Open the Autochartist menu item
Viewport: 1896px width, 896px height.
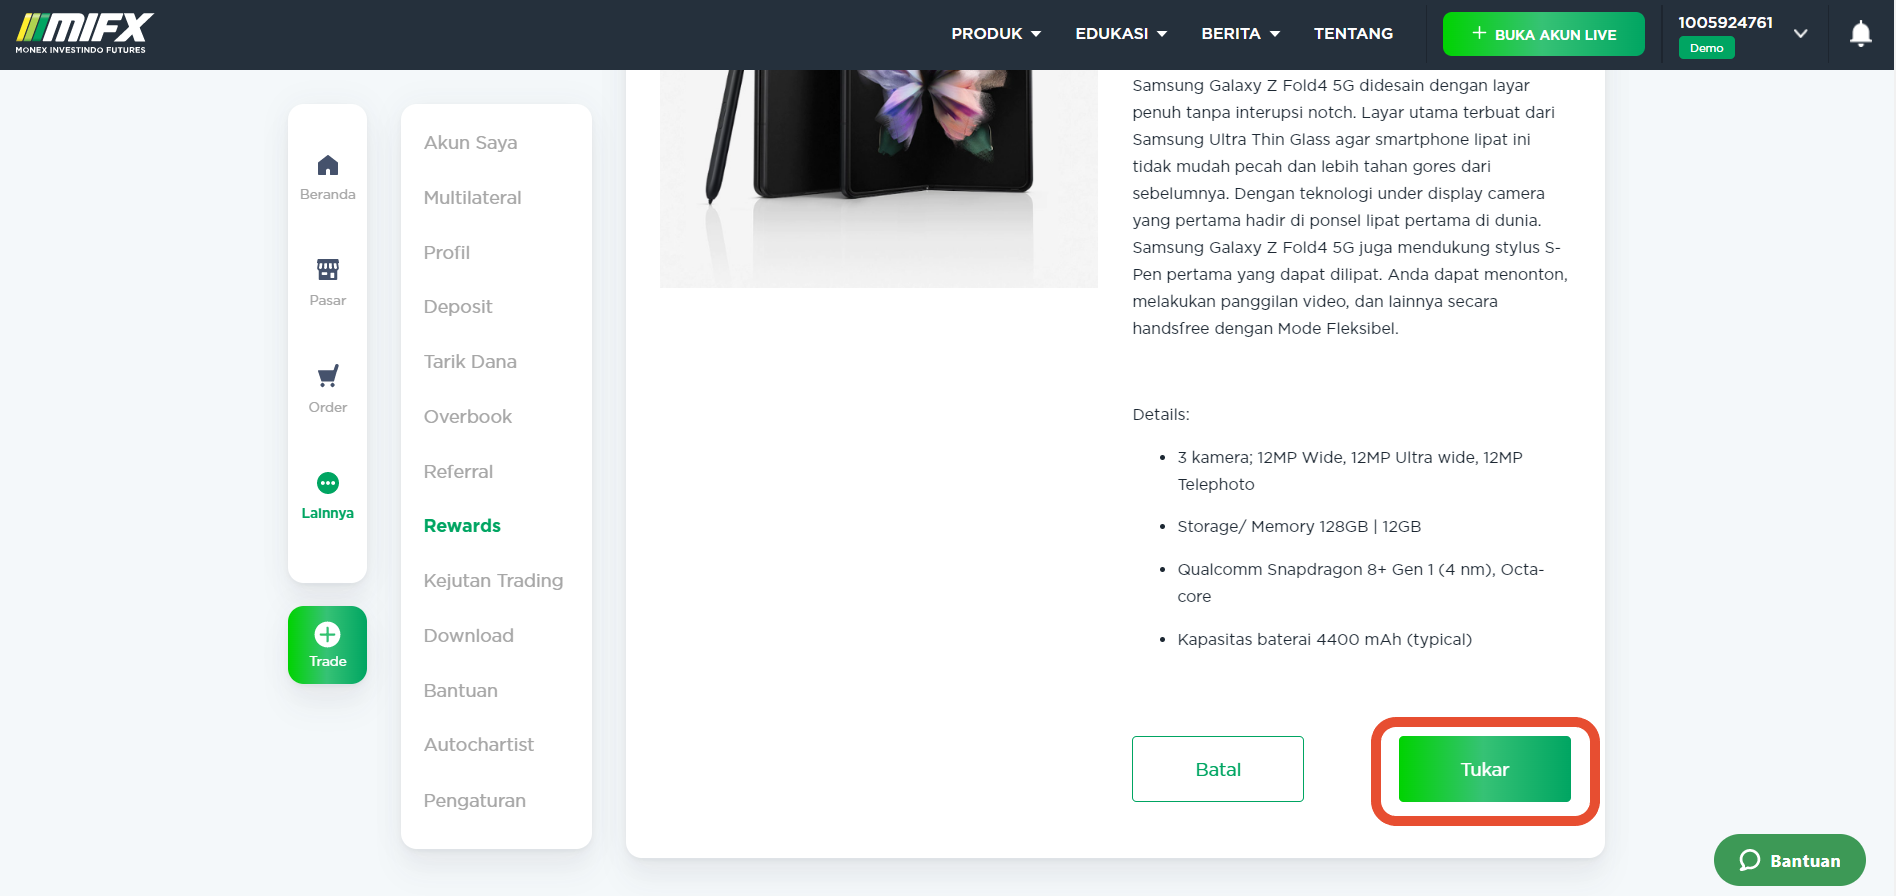pos(478,745)
